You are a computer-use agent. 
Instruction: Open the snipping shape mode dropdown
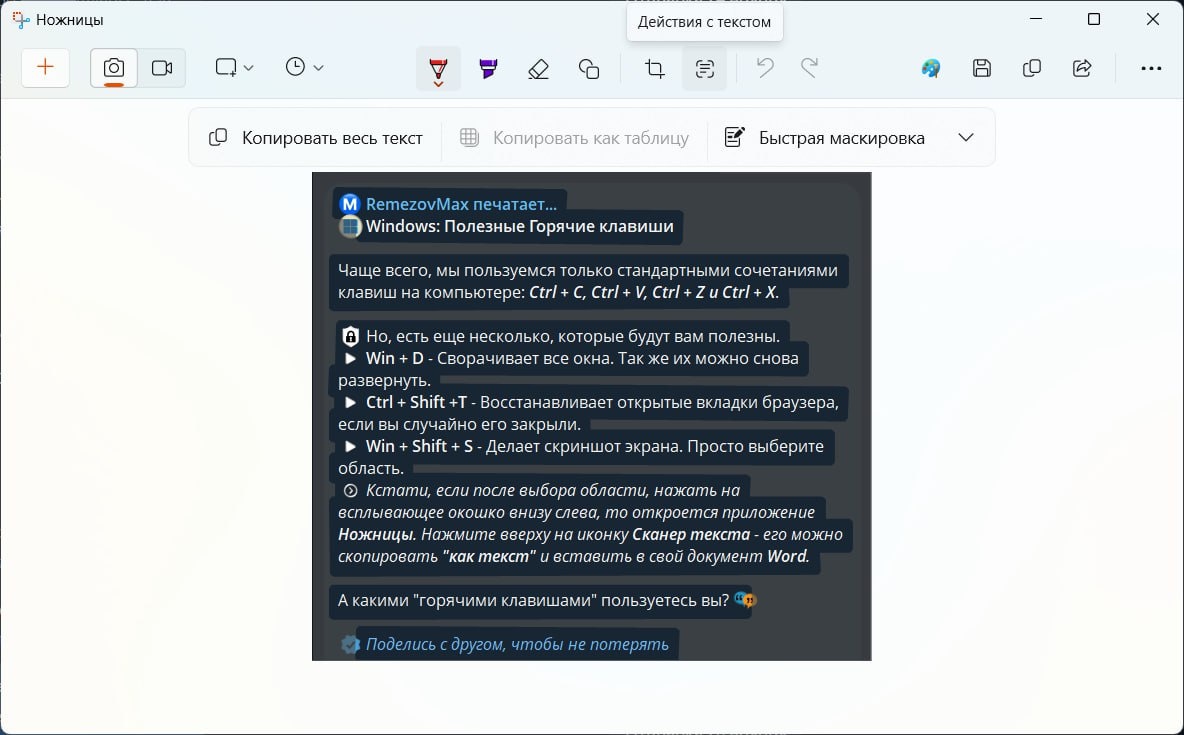click(x=233, y=68)
